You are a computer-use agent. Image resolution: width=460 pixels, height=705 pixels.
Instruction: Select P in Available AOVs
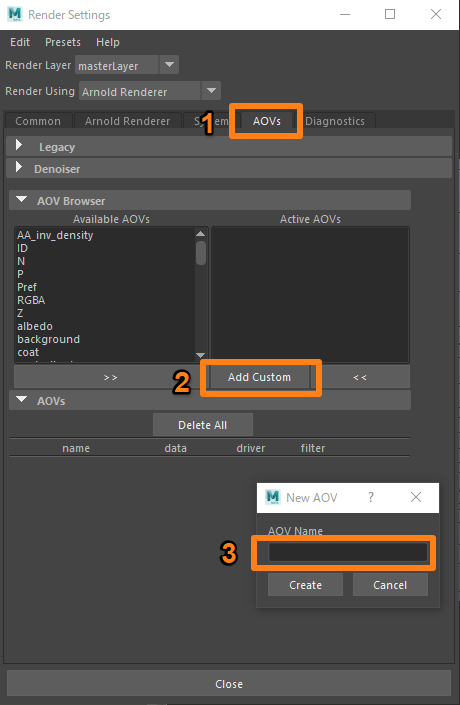point(20,274)
